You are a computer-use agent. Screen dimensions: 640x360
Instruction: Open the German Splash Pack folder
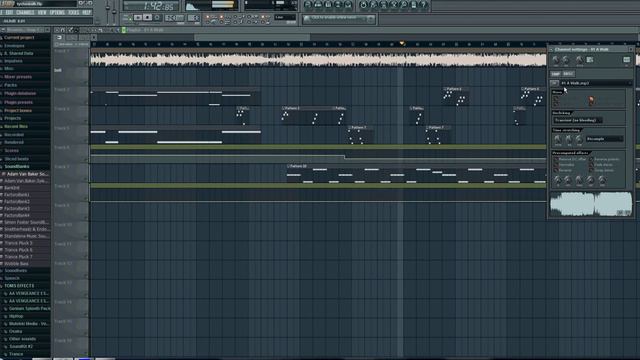coord(29,309)
